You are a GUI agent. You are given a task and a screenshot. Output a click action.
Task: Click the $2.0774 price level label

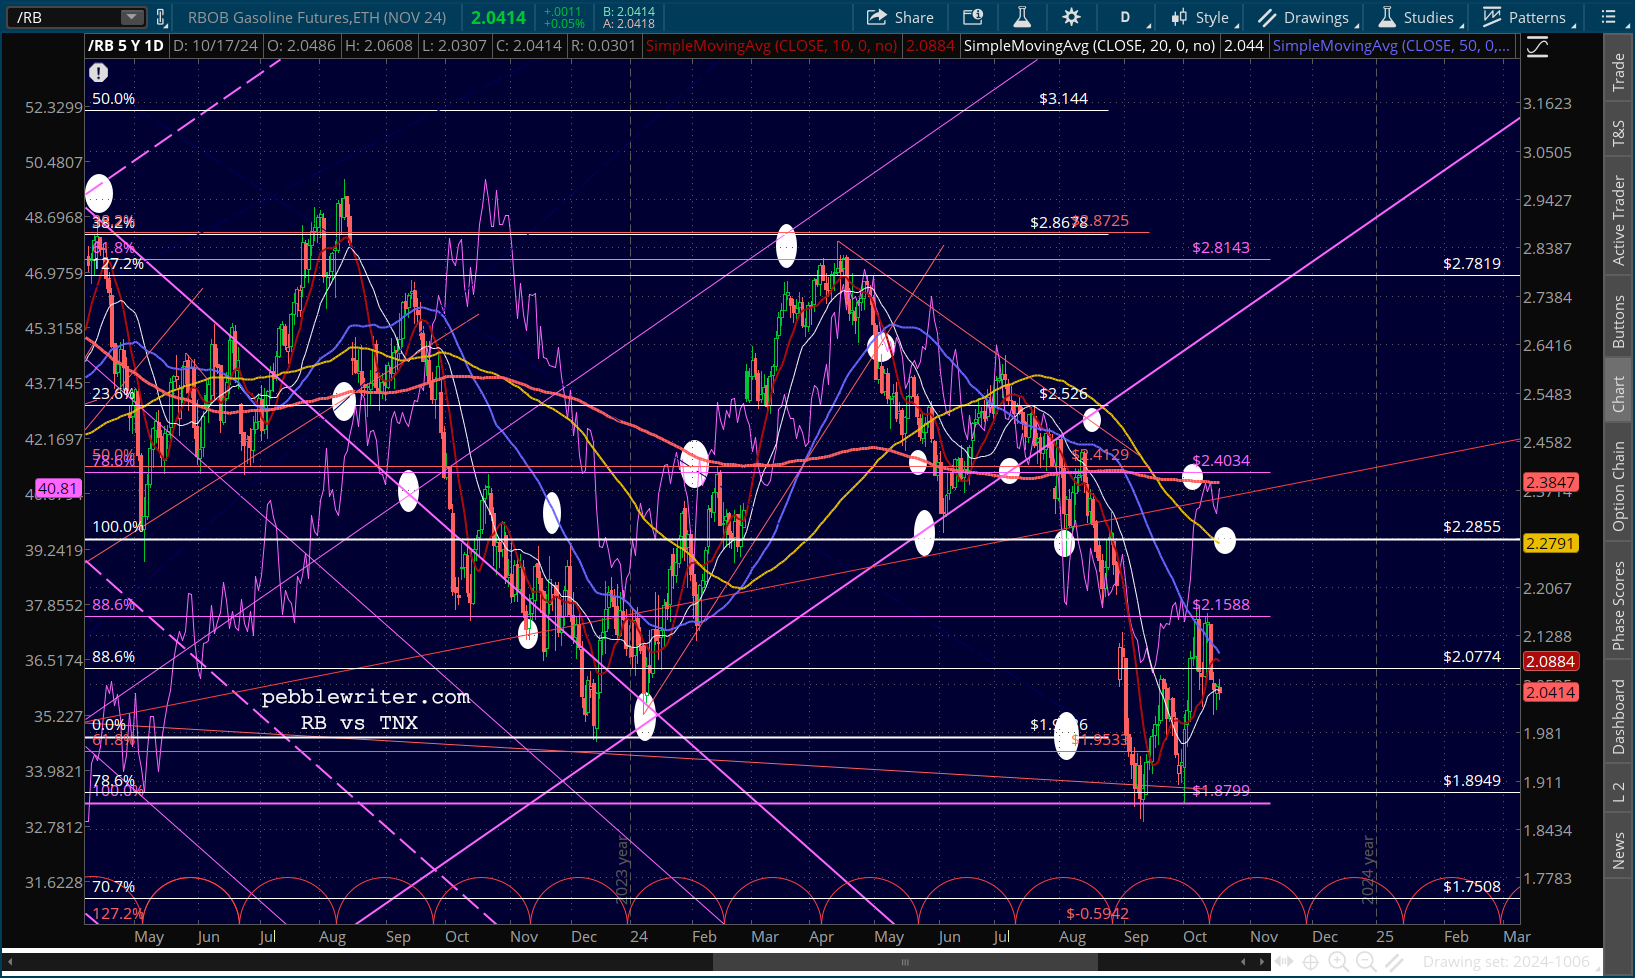1472,656
